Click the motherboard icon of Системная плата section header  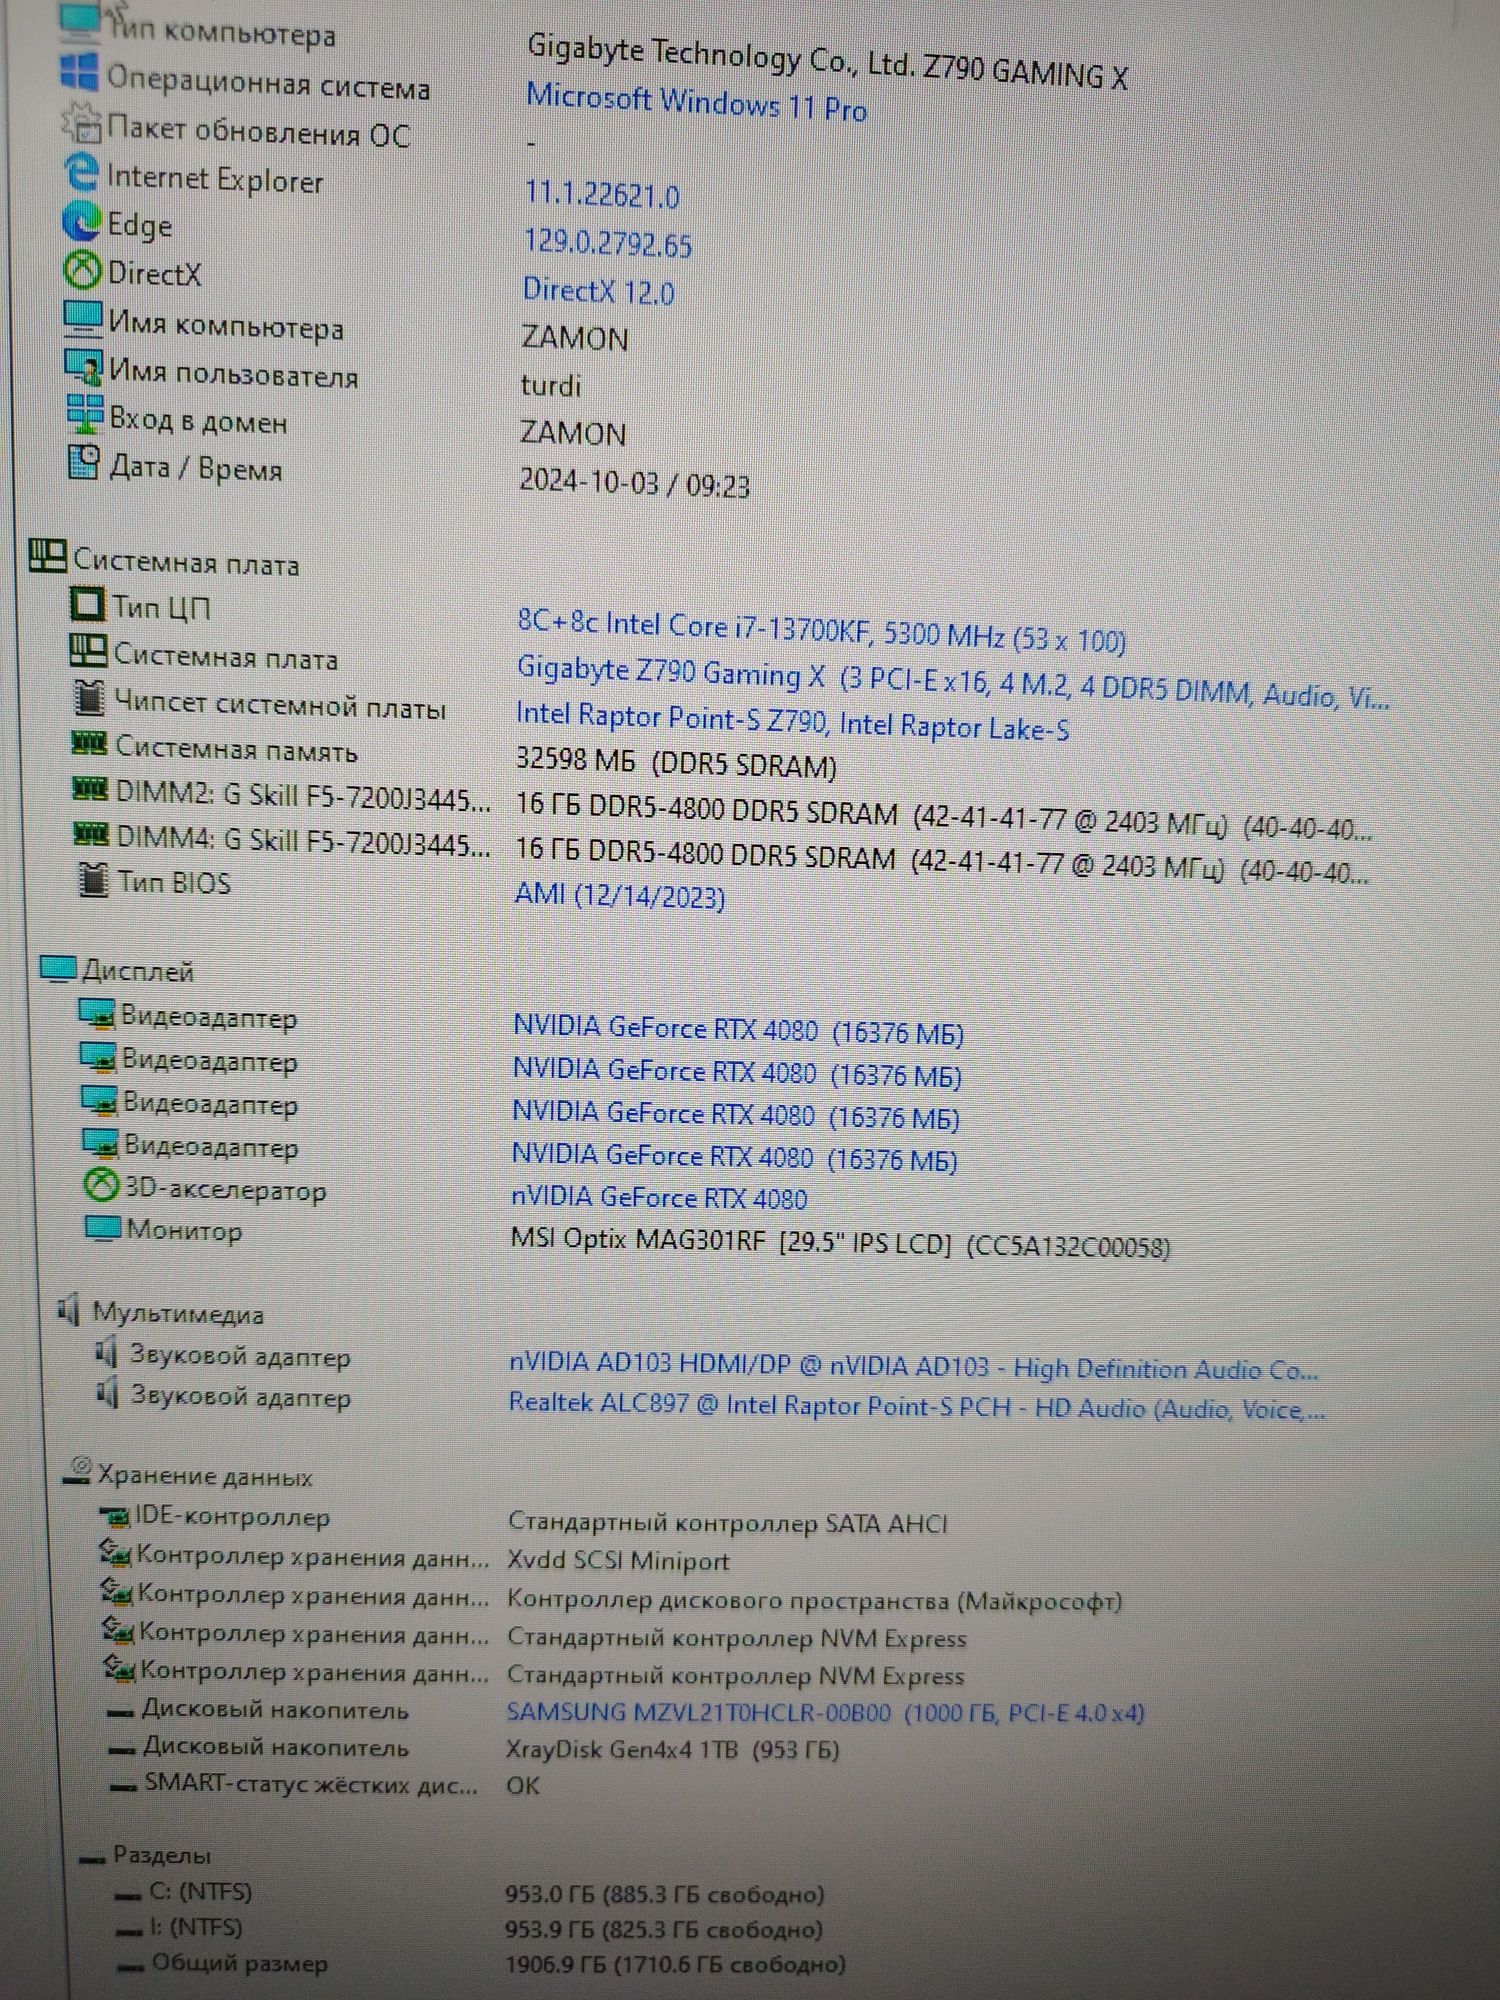point(48,555)
